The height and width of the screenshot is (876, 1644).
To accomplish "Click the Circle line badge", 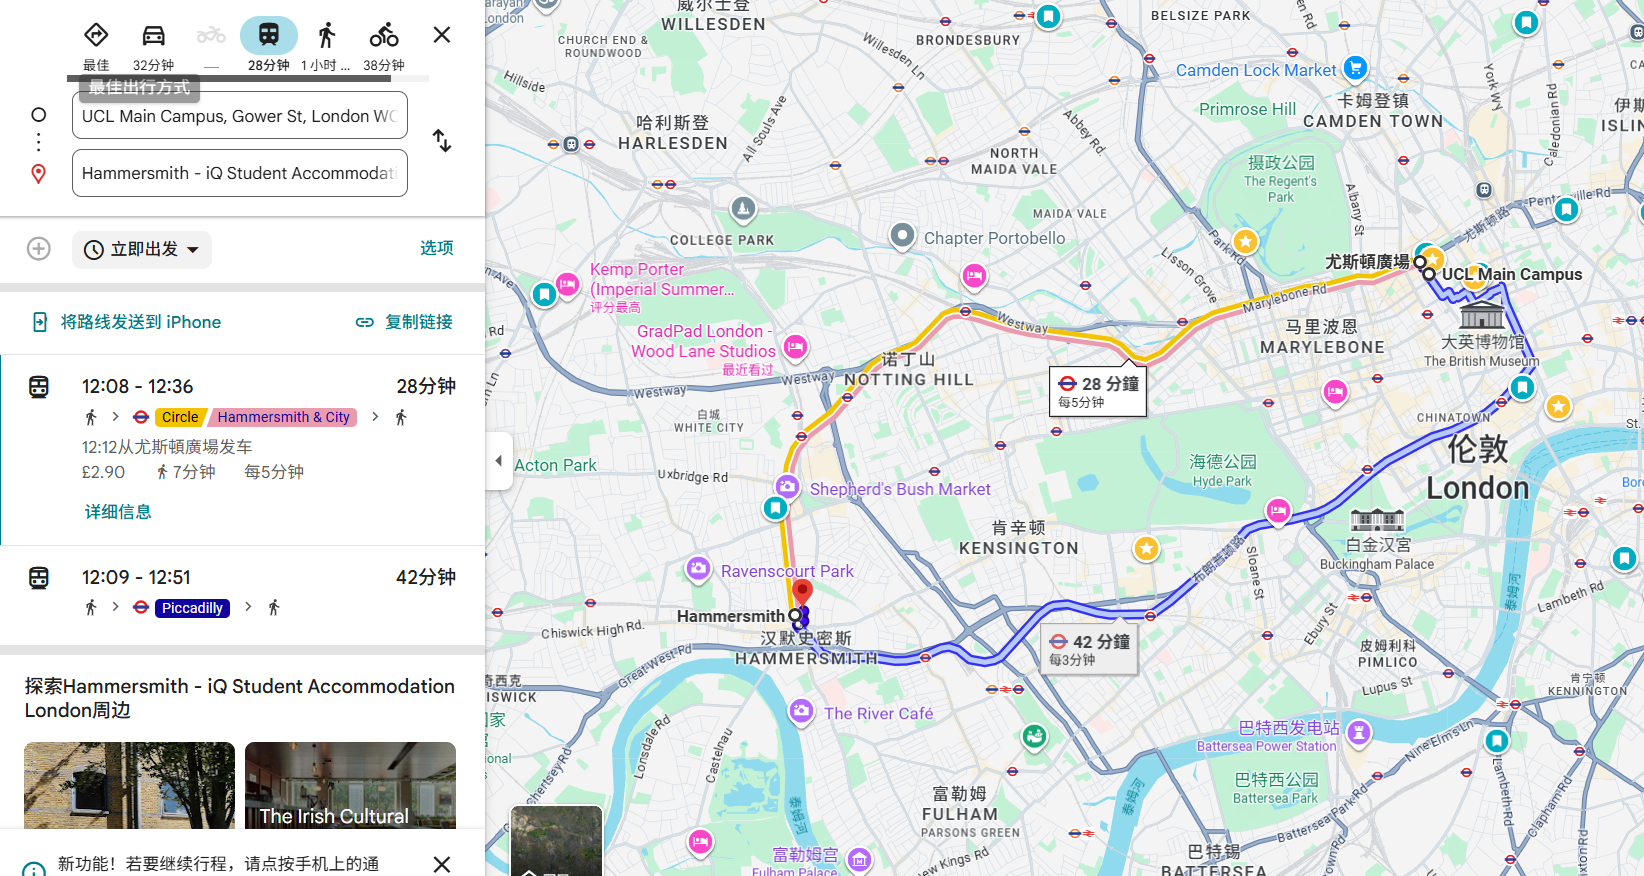I will [180, 417].
